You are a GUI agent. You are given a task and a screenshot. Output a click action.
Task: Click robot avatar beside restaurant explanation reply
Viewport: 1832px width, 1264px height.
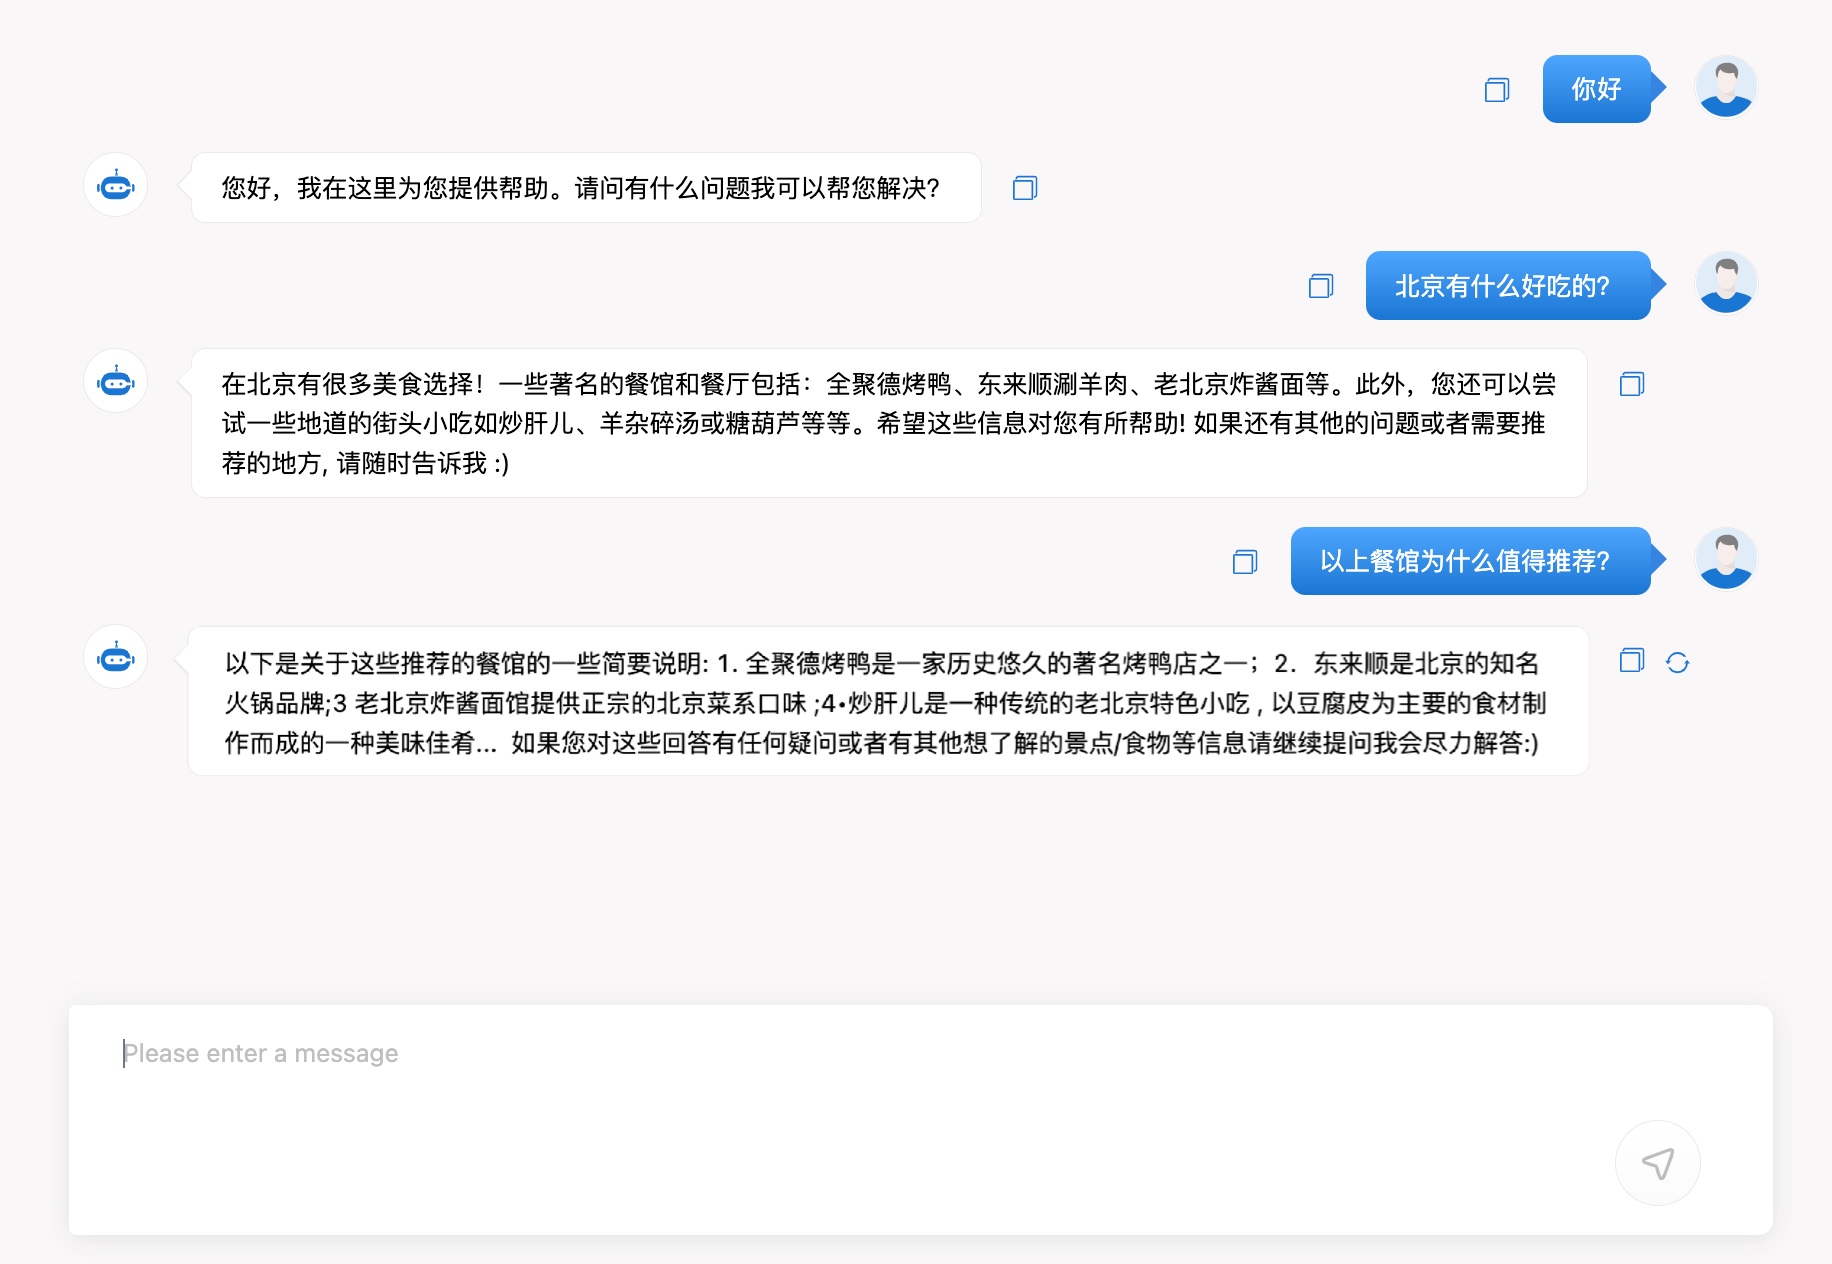[x=116, y=658]
